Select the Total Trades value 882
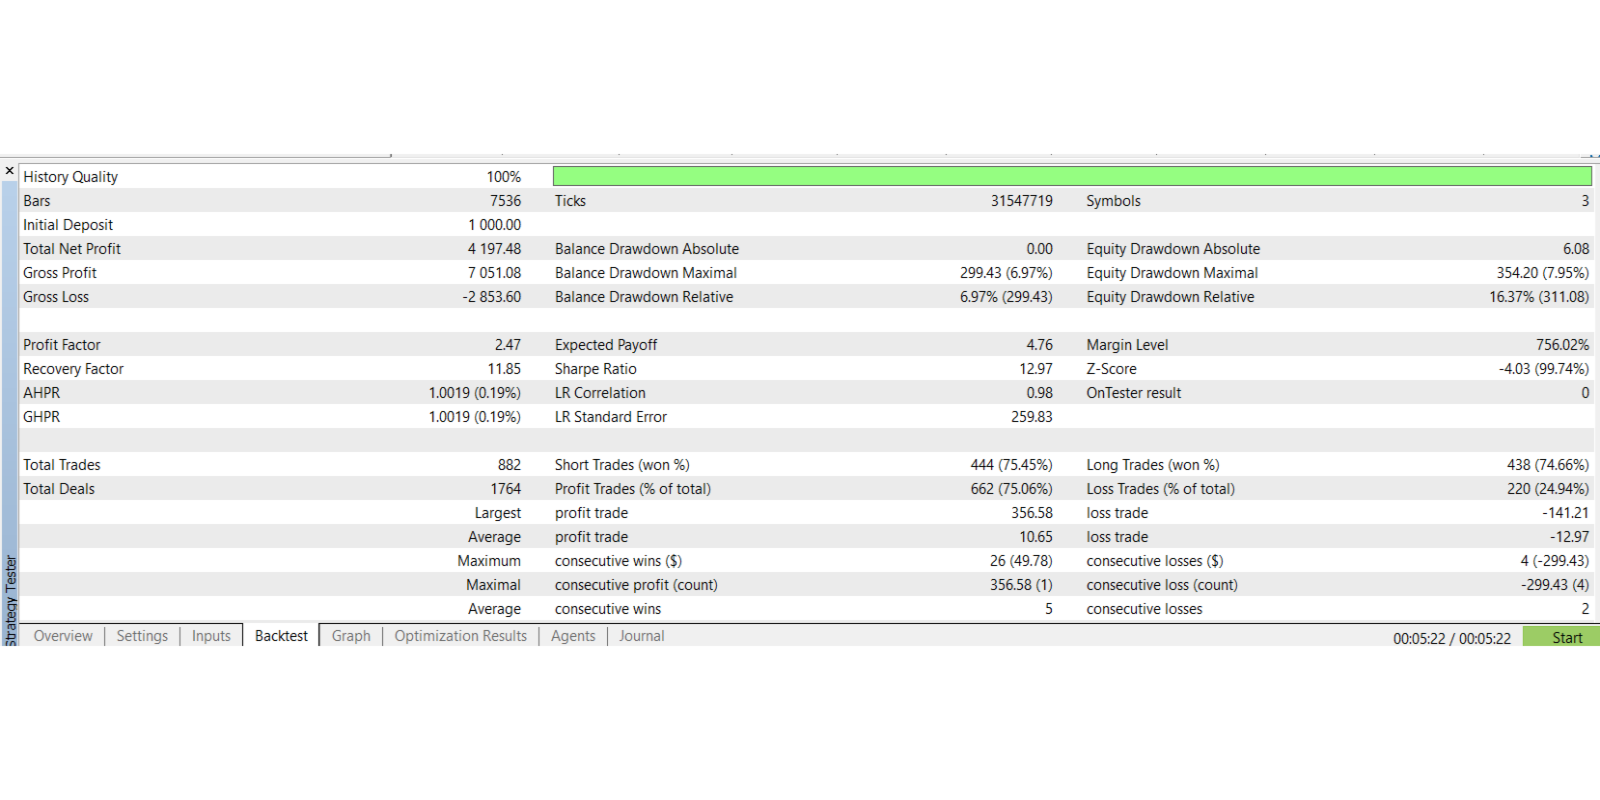Screen dimensions: 1600x800 coord(509,465)
